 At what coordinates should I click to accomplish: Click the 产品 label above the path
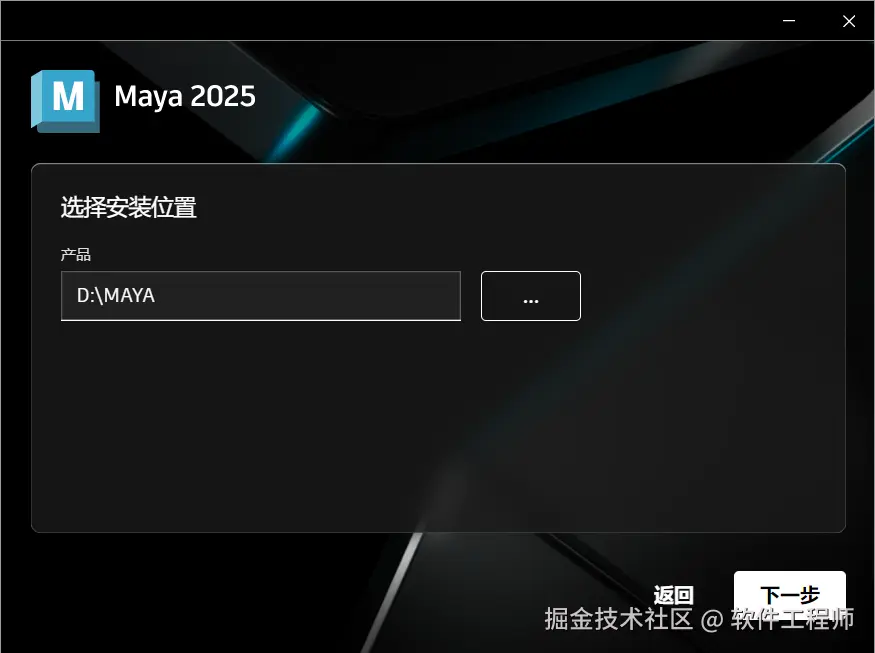pyautogui.click(x=76, y=255)
